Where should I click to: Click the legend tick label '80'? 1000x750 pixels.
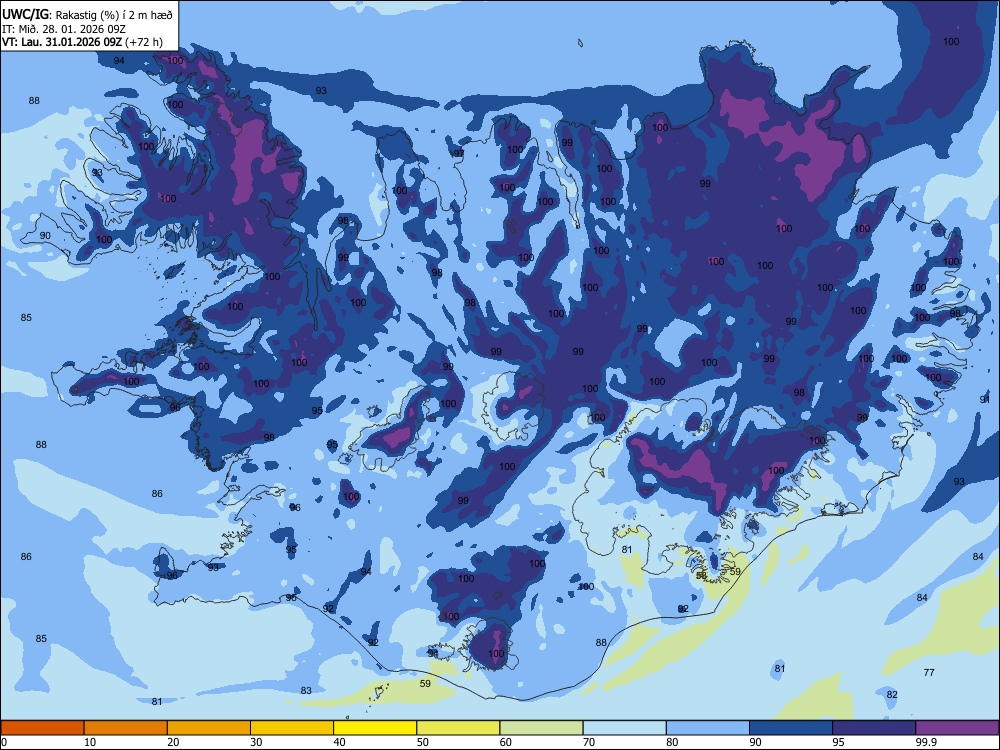[x=672, y=742]
